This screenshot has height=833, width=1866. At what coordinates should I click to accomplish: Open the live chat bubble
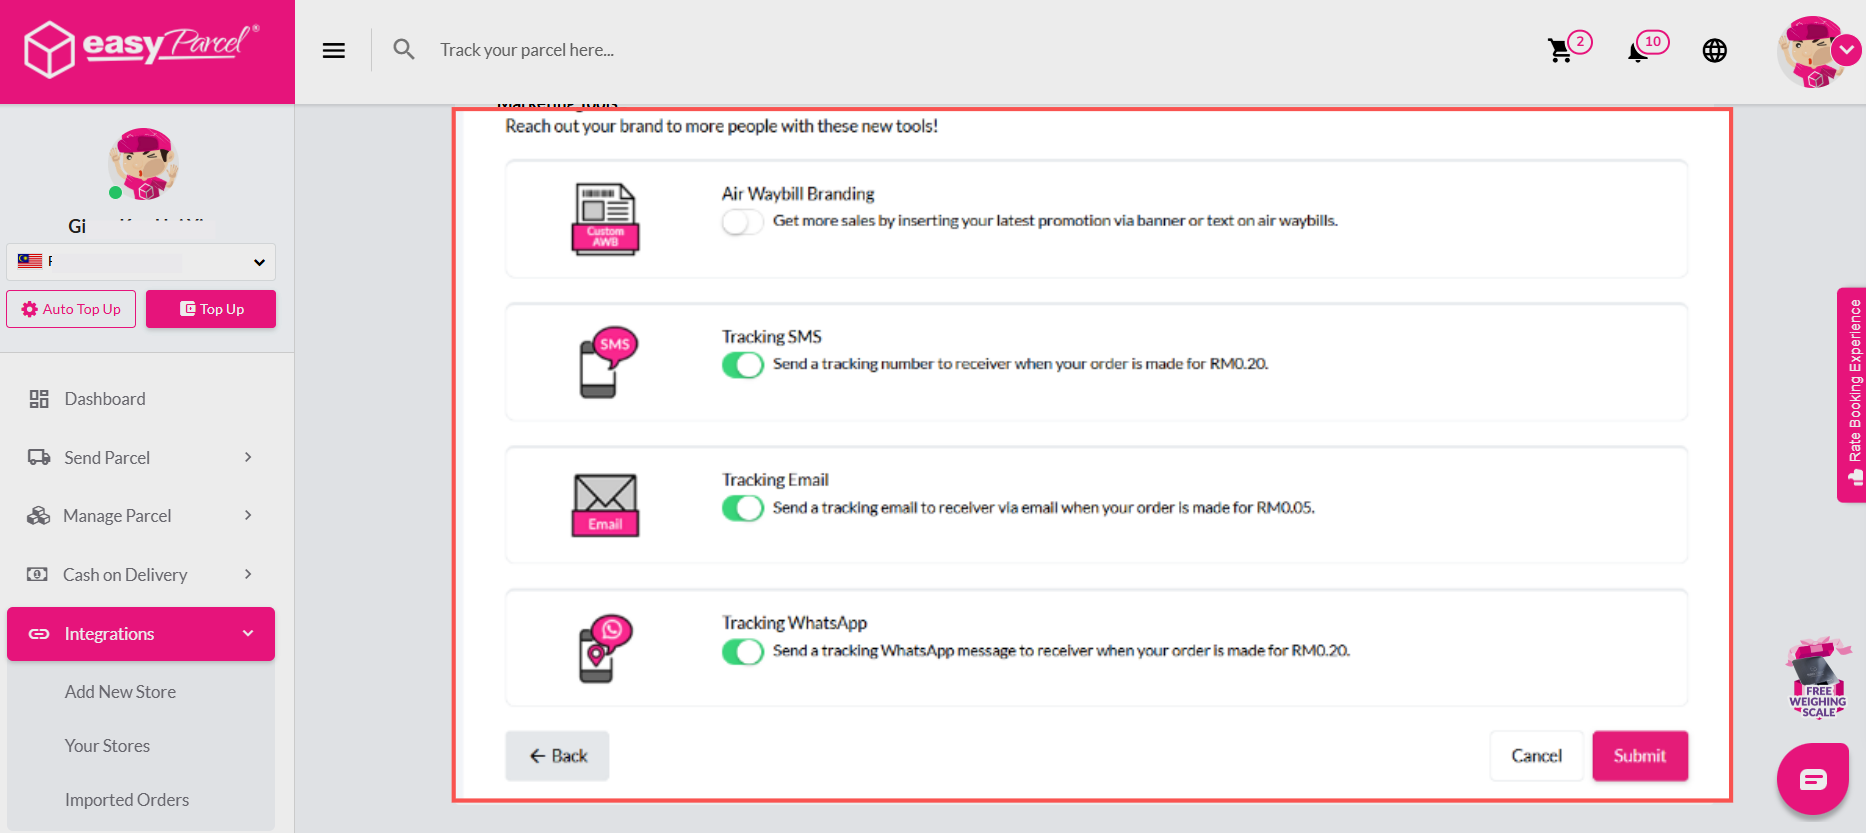pyautogui.click(x=1813, y=779)
